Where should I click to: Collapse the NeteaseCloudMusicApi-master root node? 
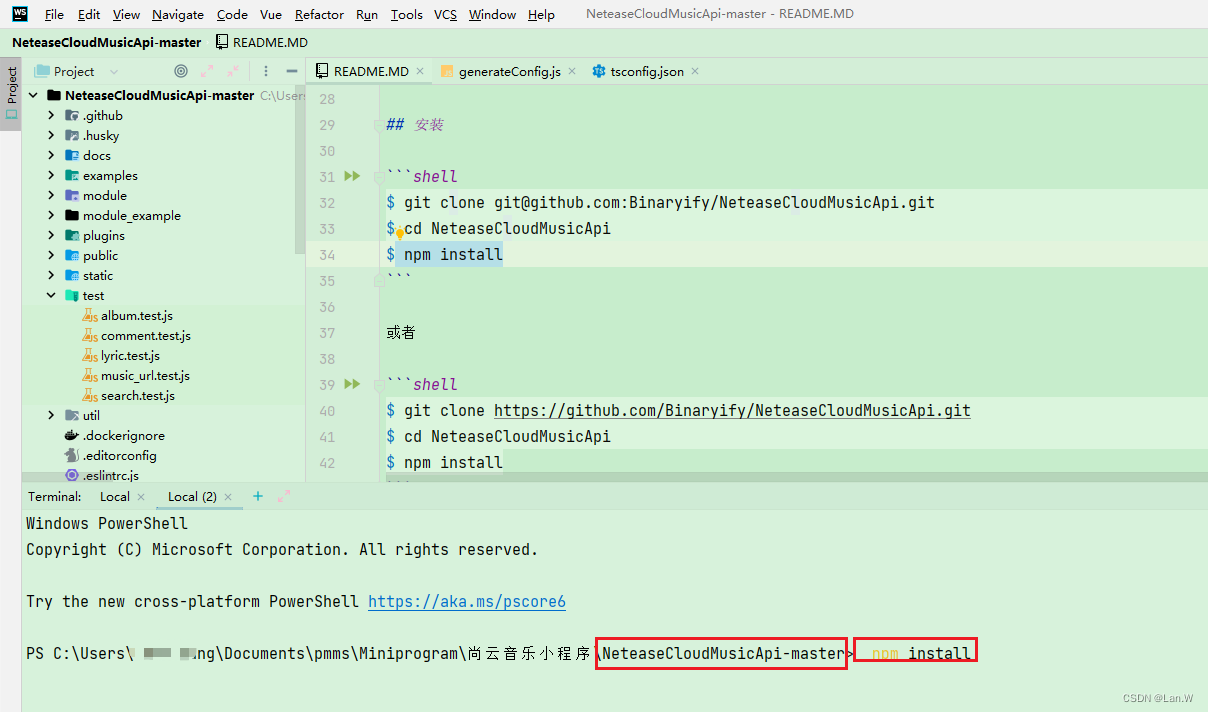coord(33,96)
